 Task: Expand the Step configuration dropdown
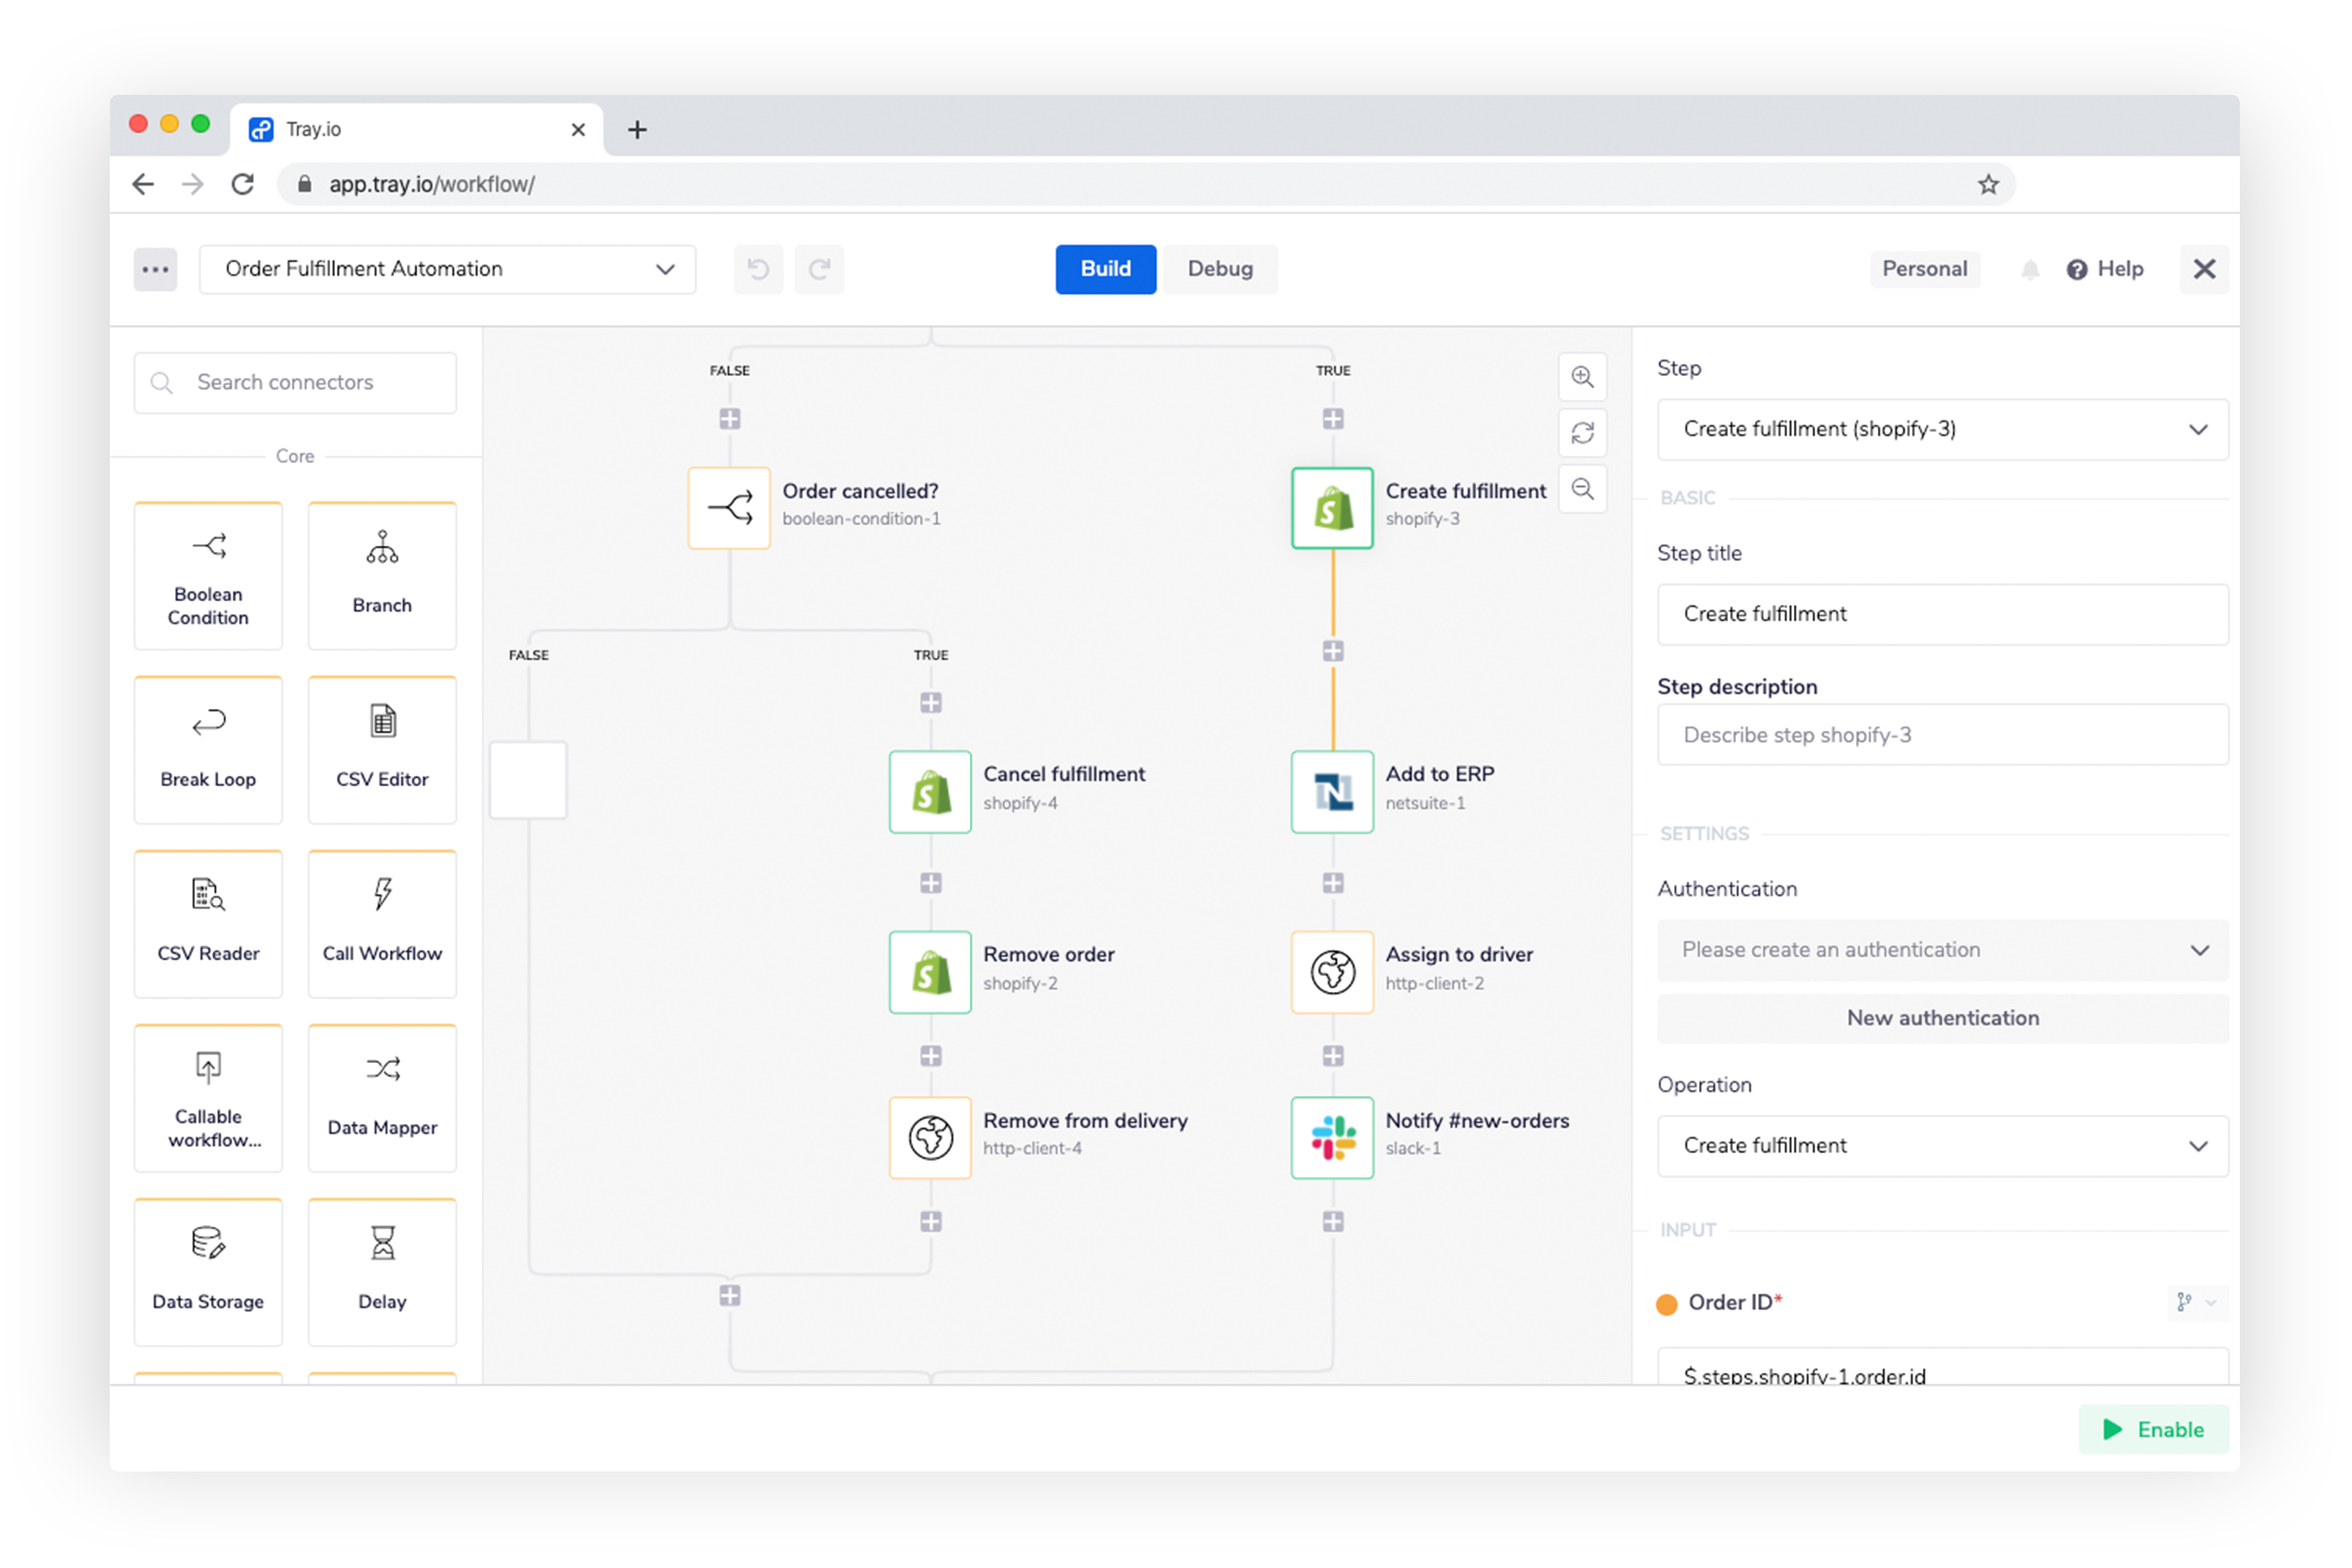2198,427
